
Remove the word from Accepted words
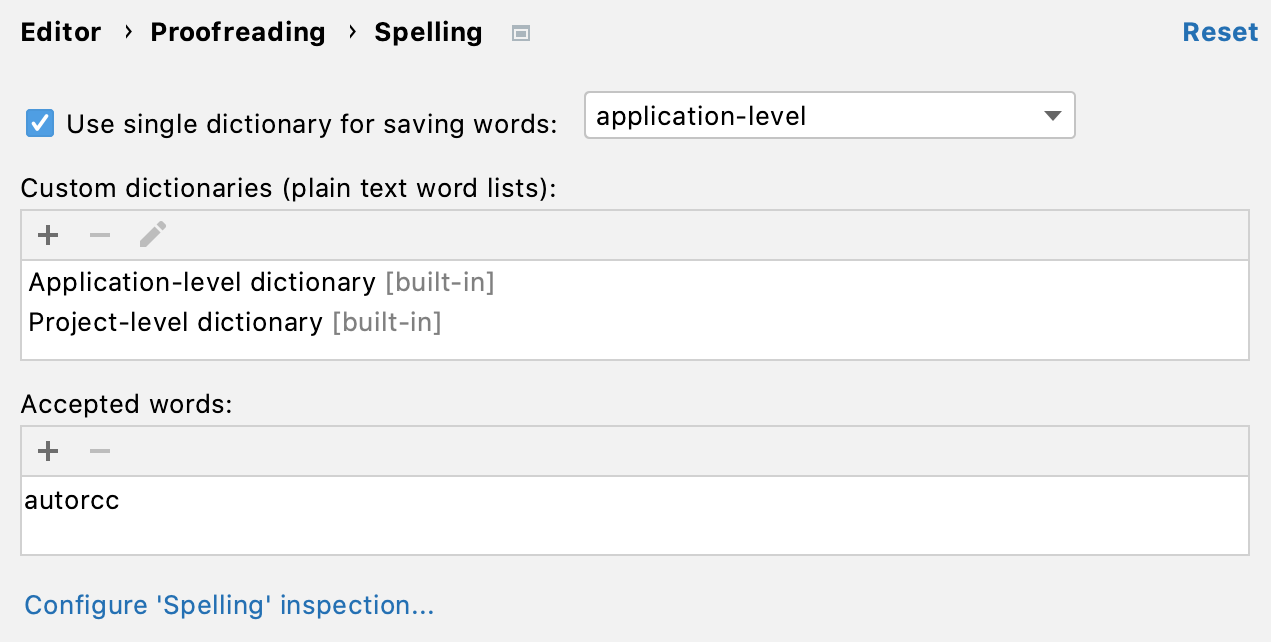[x=99, y=451]
